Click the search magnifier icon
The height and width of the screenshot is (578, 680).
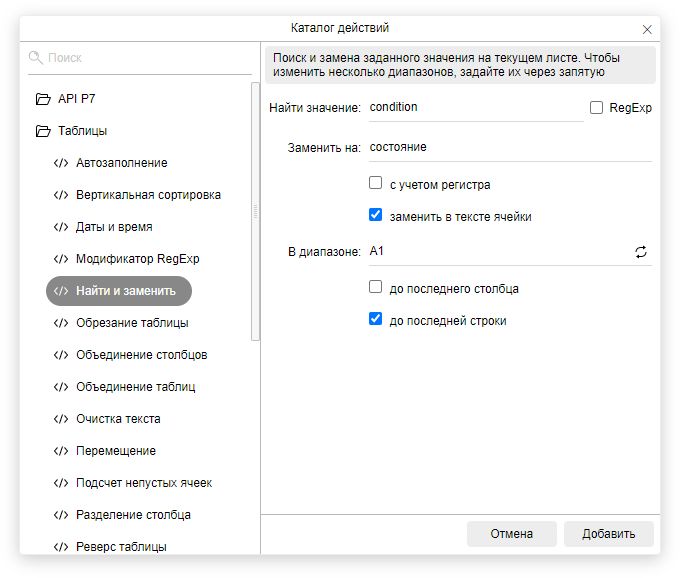[36, 58]
